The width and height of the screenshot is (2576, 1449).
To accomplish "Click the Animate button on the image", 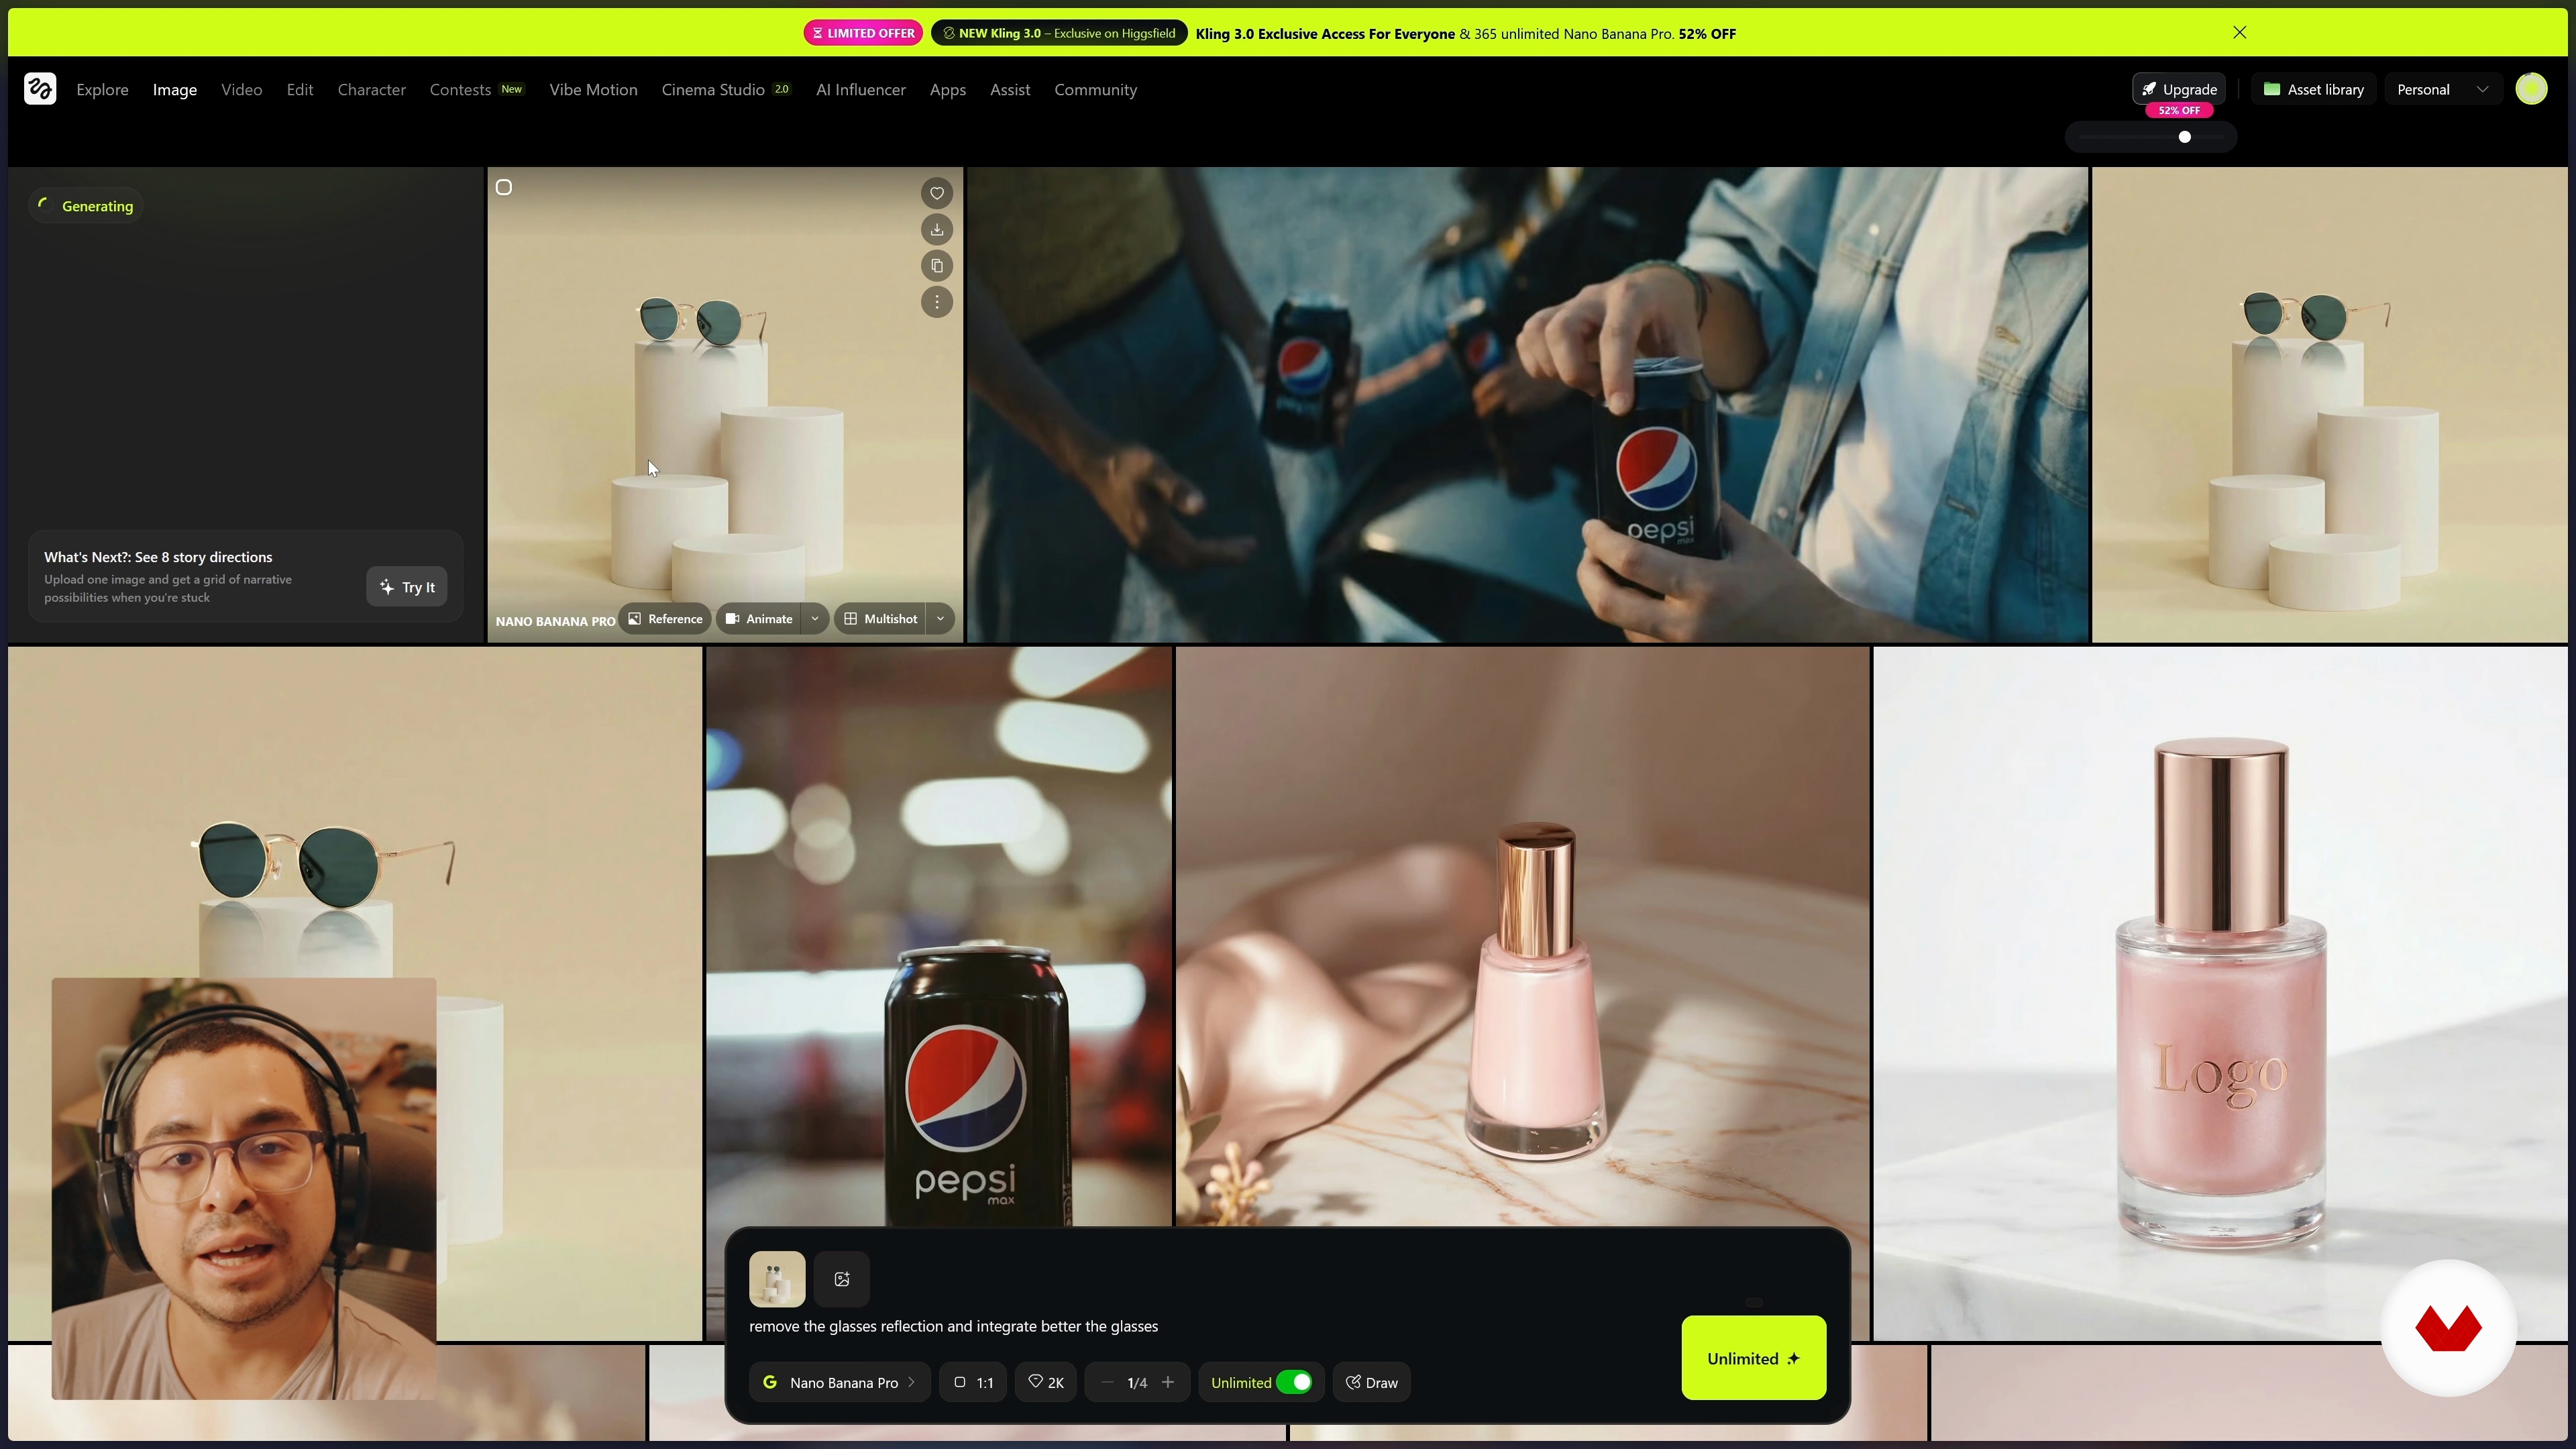I will [x=759, y=619].
